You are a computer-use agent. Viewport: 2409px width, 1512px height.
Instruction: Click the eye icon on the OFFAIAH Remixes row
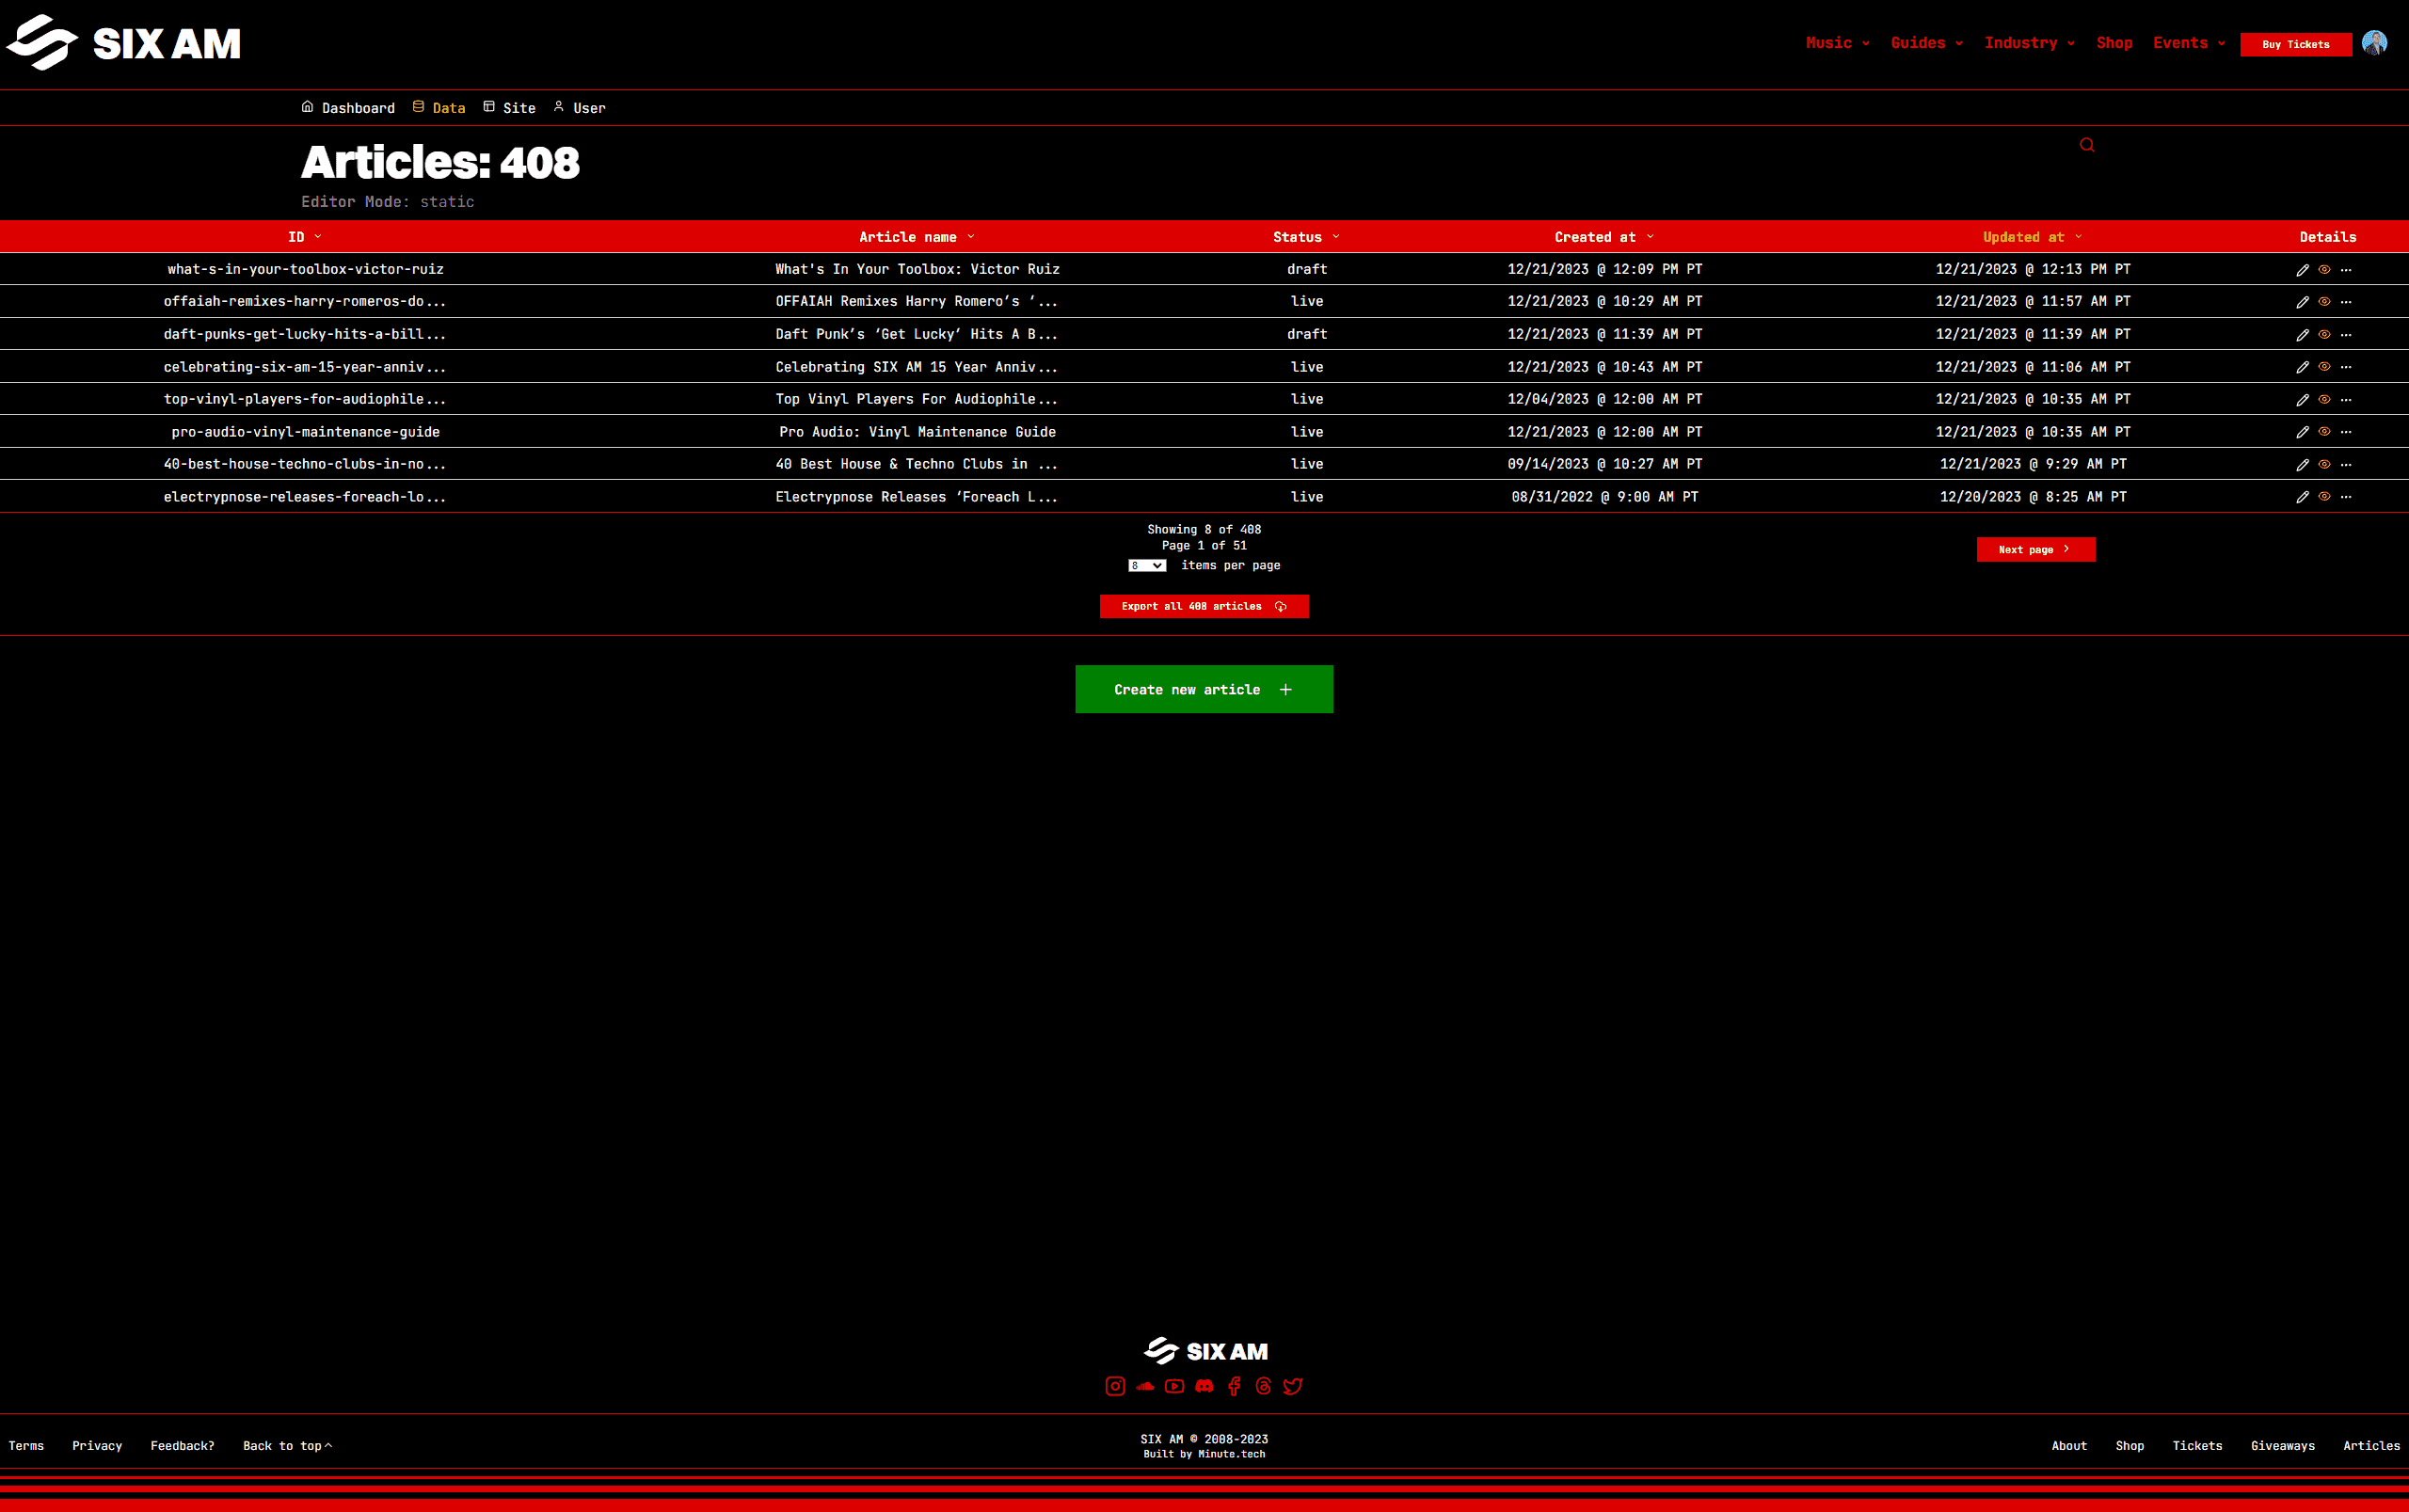pos(2324,302)
